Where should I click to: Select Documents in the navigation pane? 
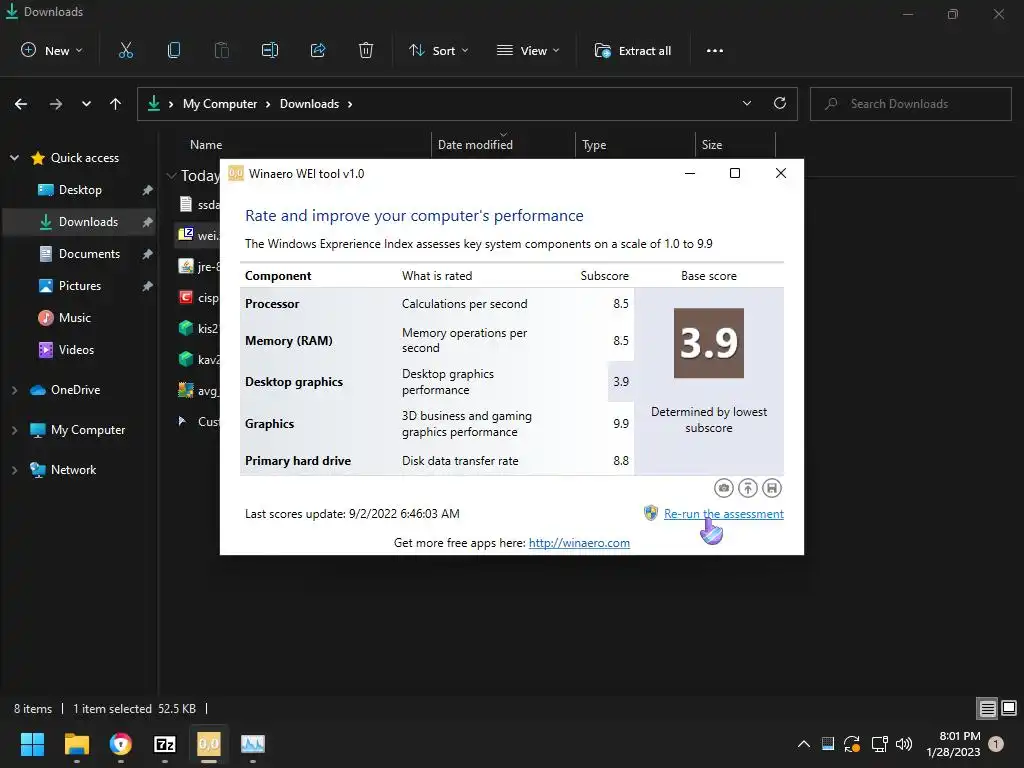[x=89, y=254]
